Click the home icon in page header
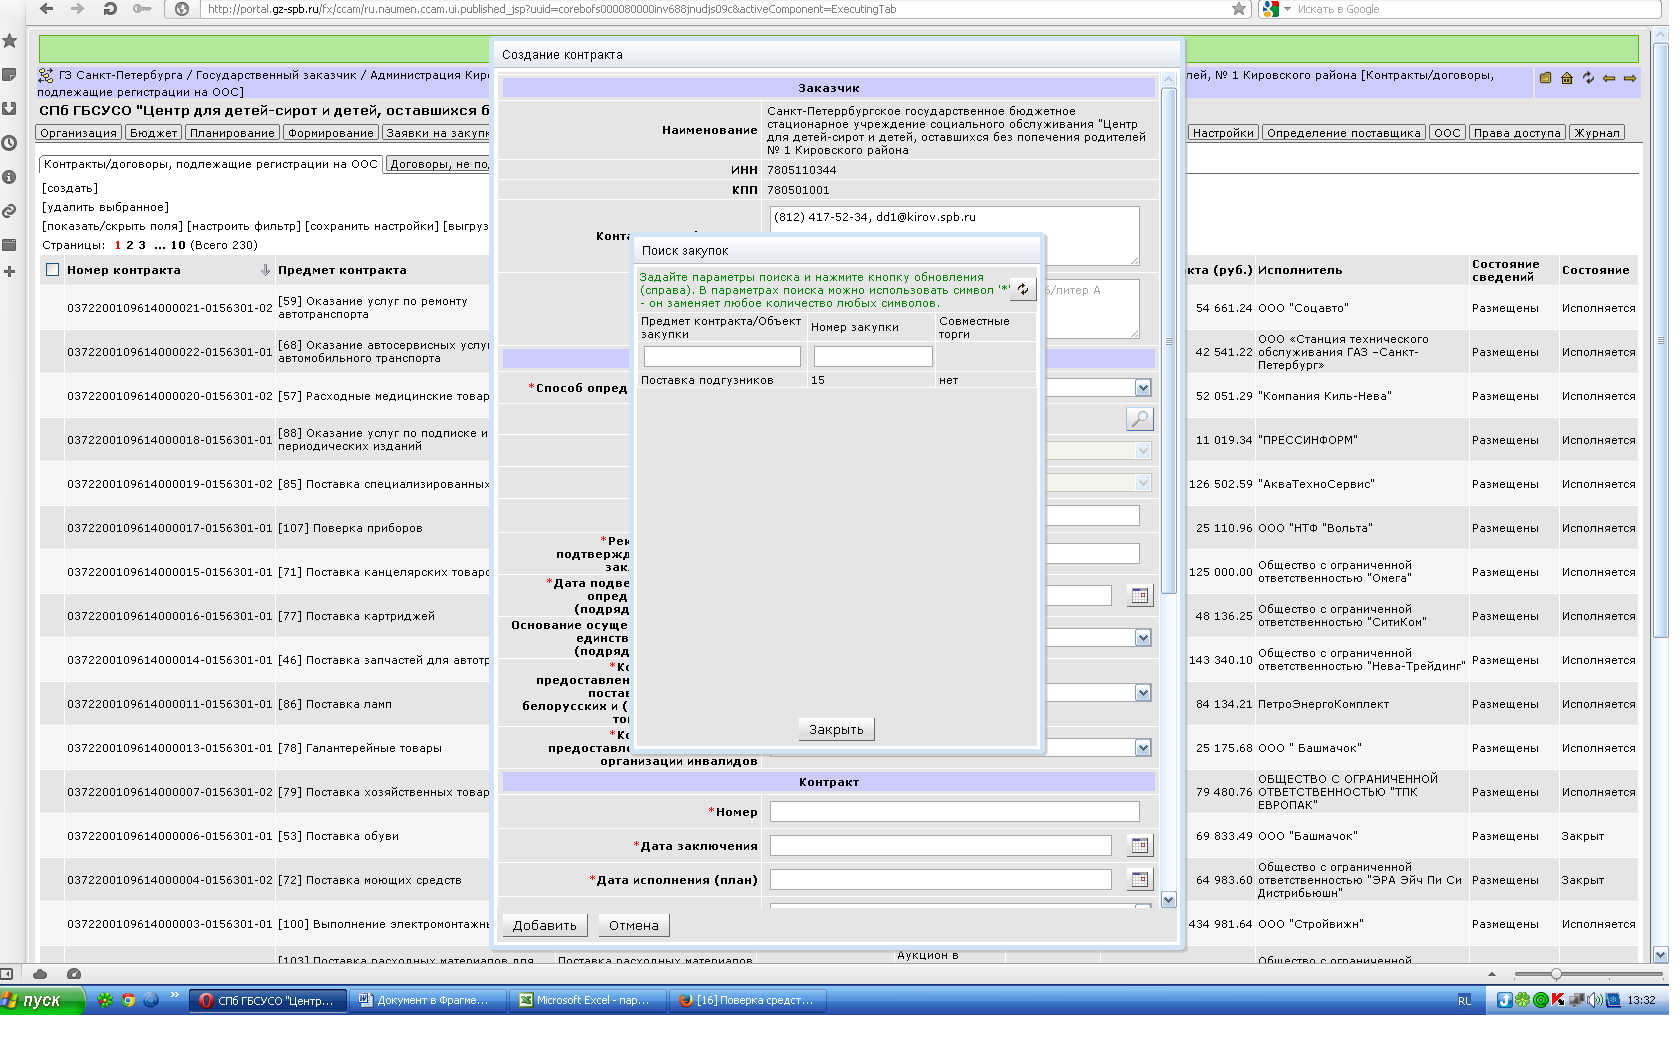 coord(1567,78)
